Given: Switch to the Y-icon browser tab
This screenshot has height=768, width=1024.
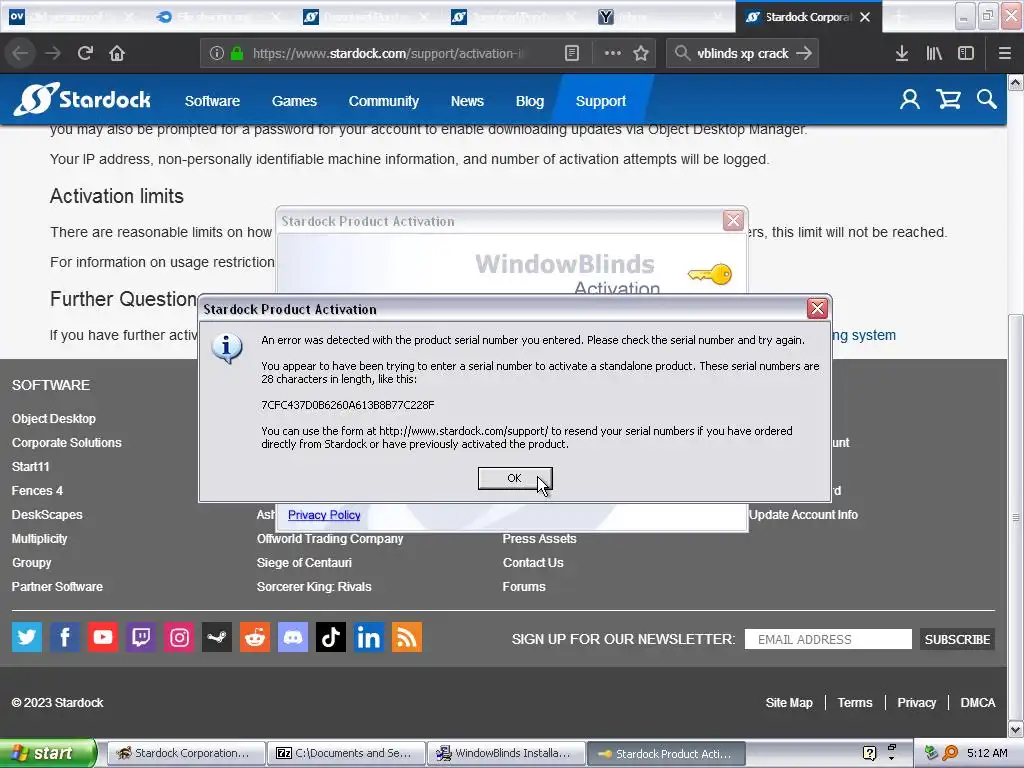Looking at the screenshot, I should tap(660, 17).
